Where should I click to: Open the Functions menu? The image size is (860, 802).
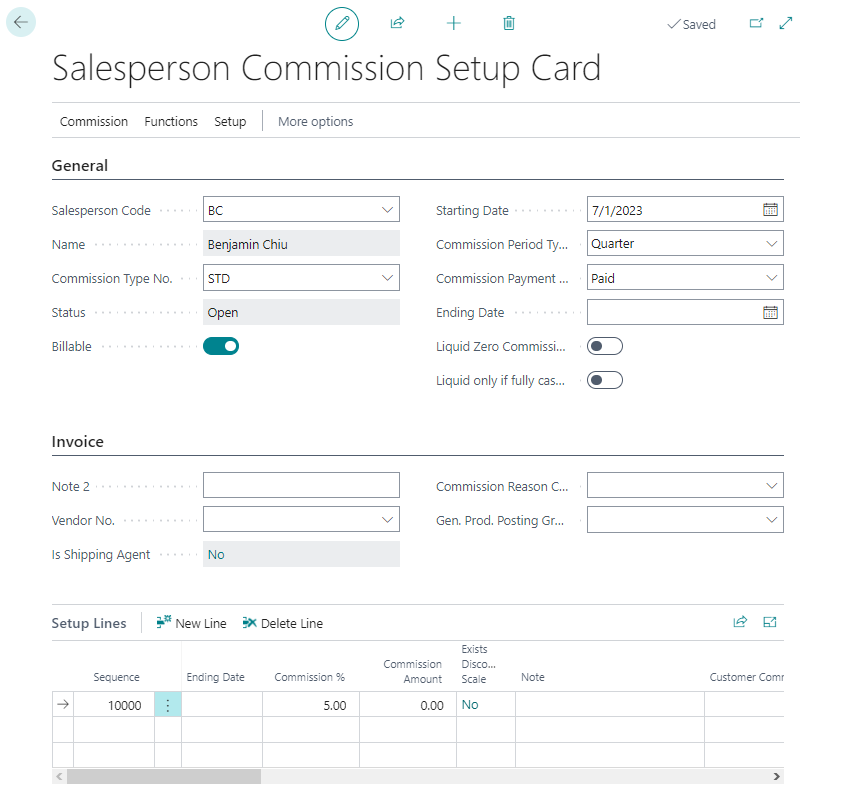coord(171,121)
